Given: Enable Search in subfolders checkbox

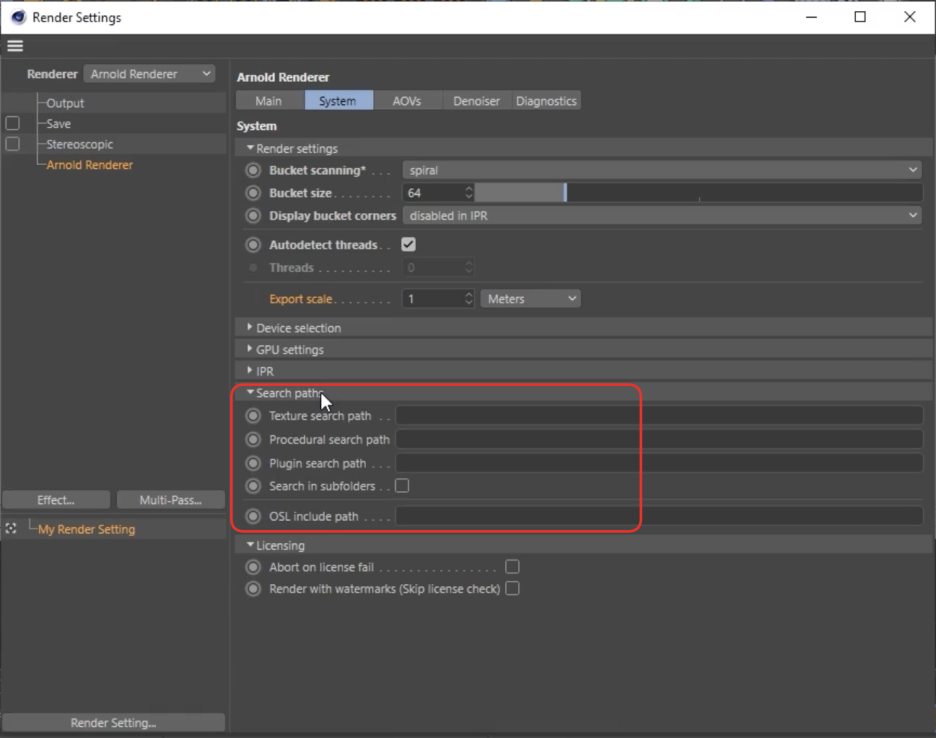Looking at the screenshot, I should tap(402, 485).
